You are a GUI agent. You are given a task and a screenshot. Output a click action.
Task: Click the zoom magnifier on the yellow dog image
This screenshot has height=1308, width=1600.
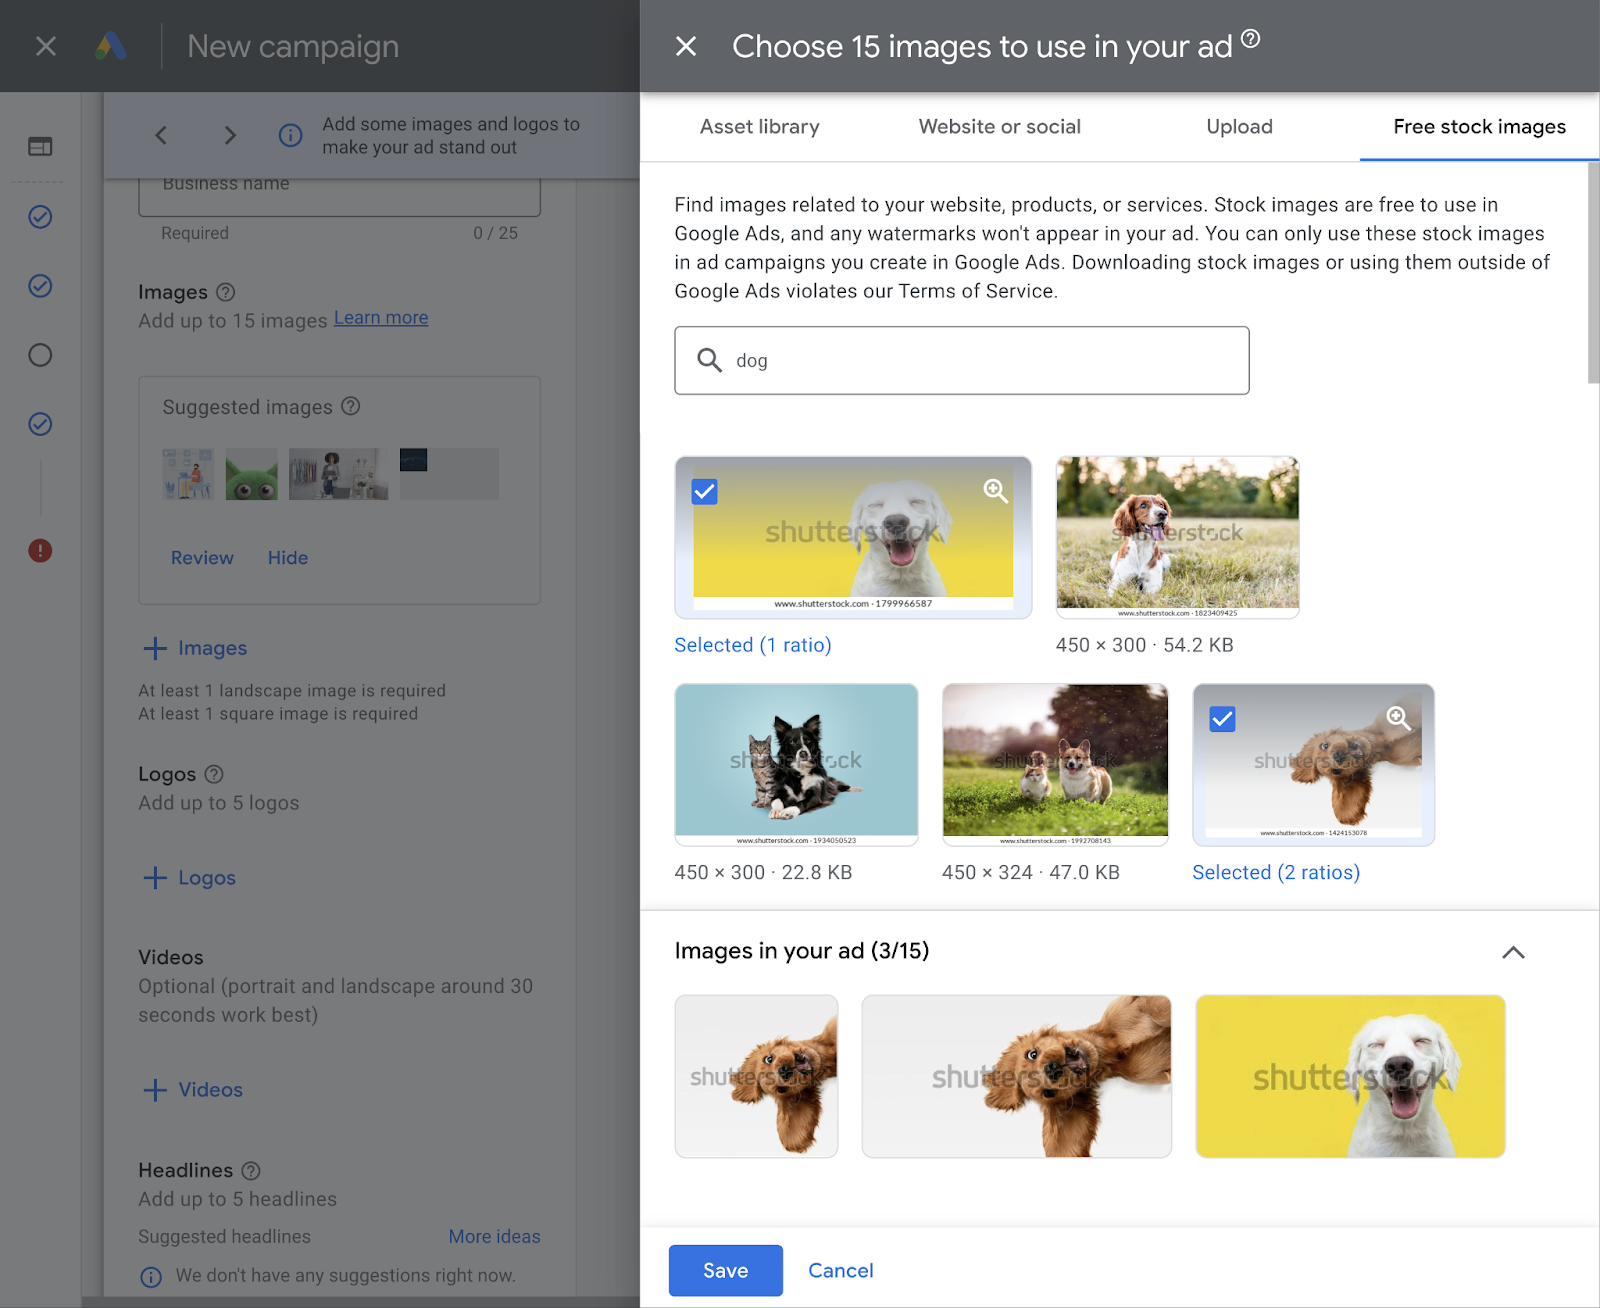[995, 491]
